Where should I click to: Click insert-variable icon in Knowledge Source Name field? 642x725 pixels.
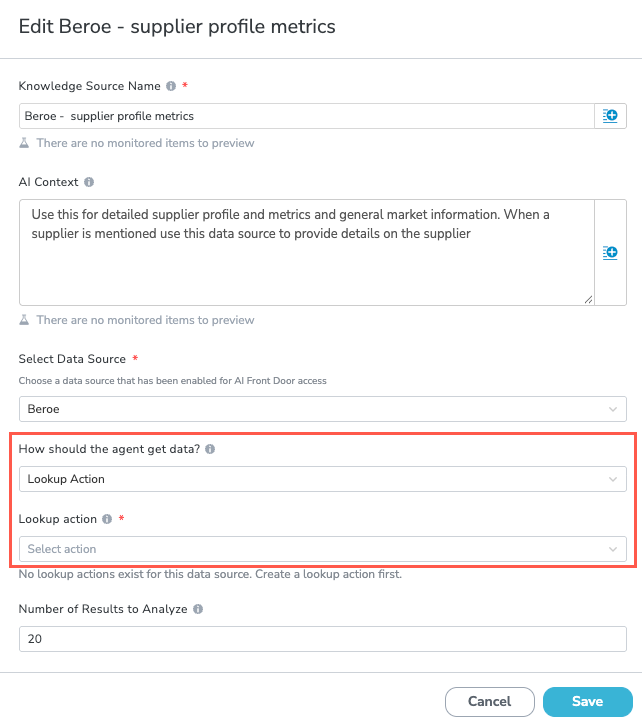click(610, 116)
